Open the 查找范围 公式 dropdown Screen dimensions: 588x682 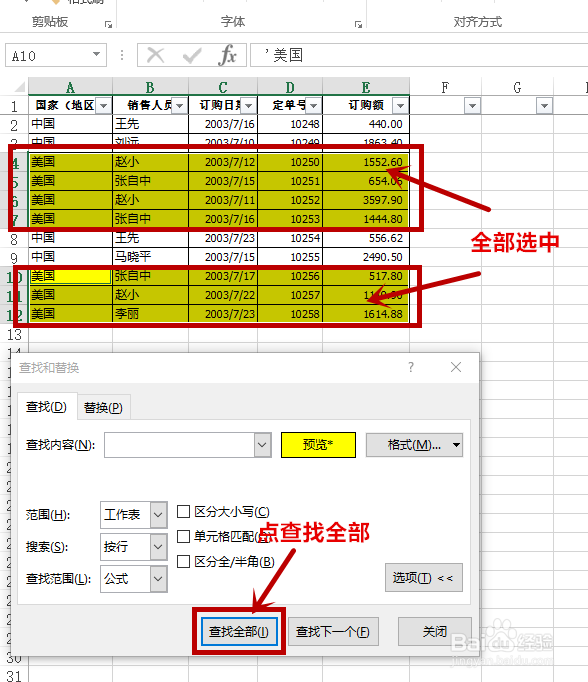point(158,578)
